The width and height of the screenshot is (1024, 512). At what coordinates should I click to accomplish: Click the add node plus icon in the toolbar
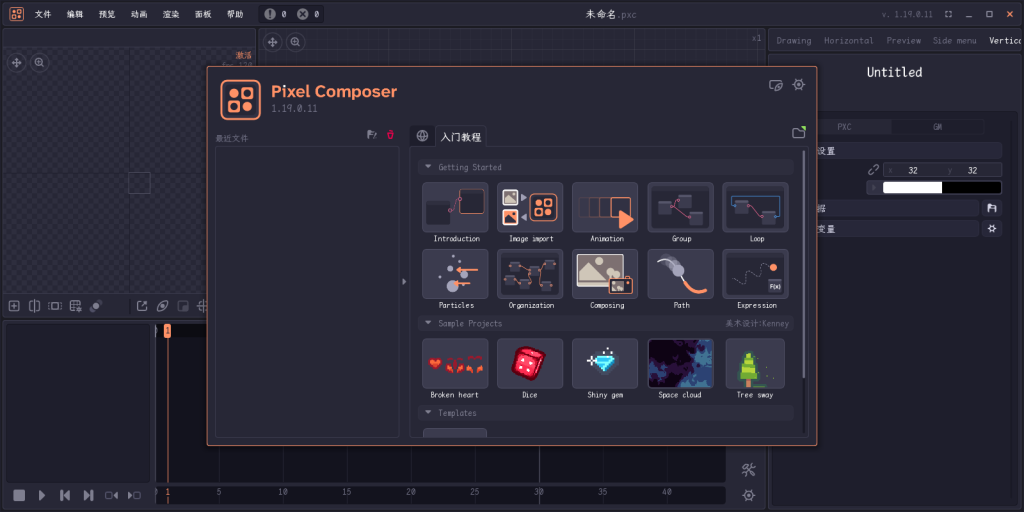14,306
